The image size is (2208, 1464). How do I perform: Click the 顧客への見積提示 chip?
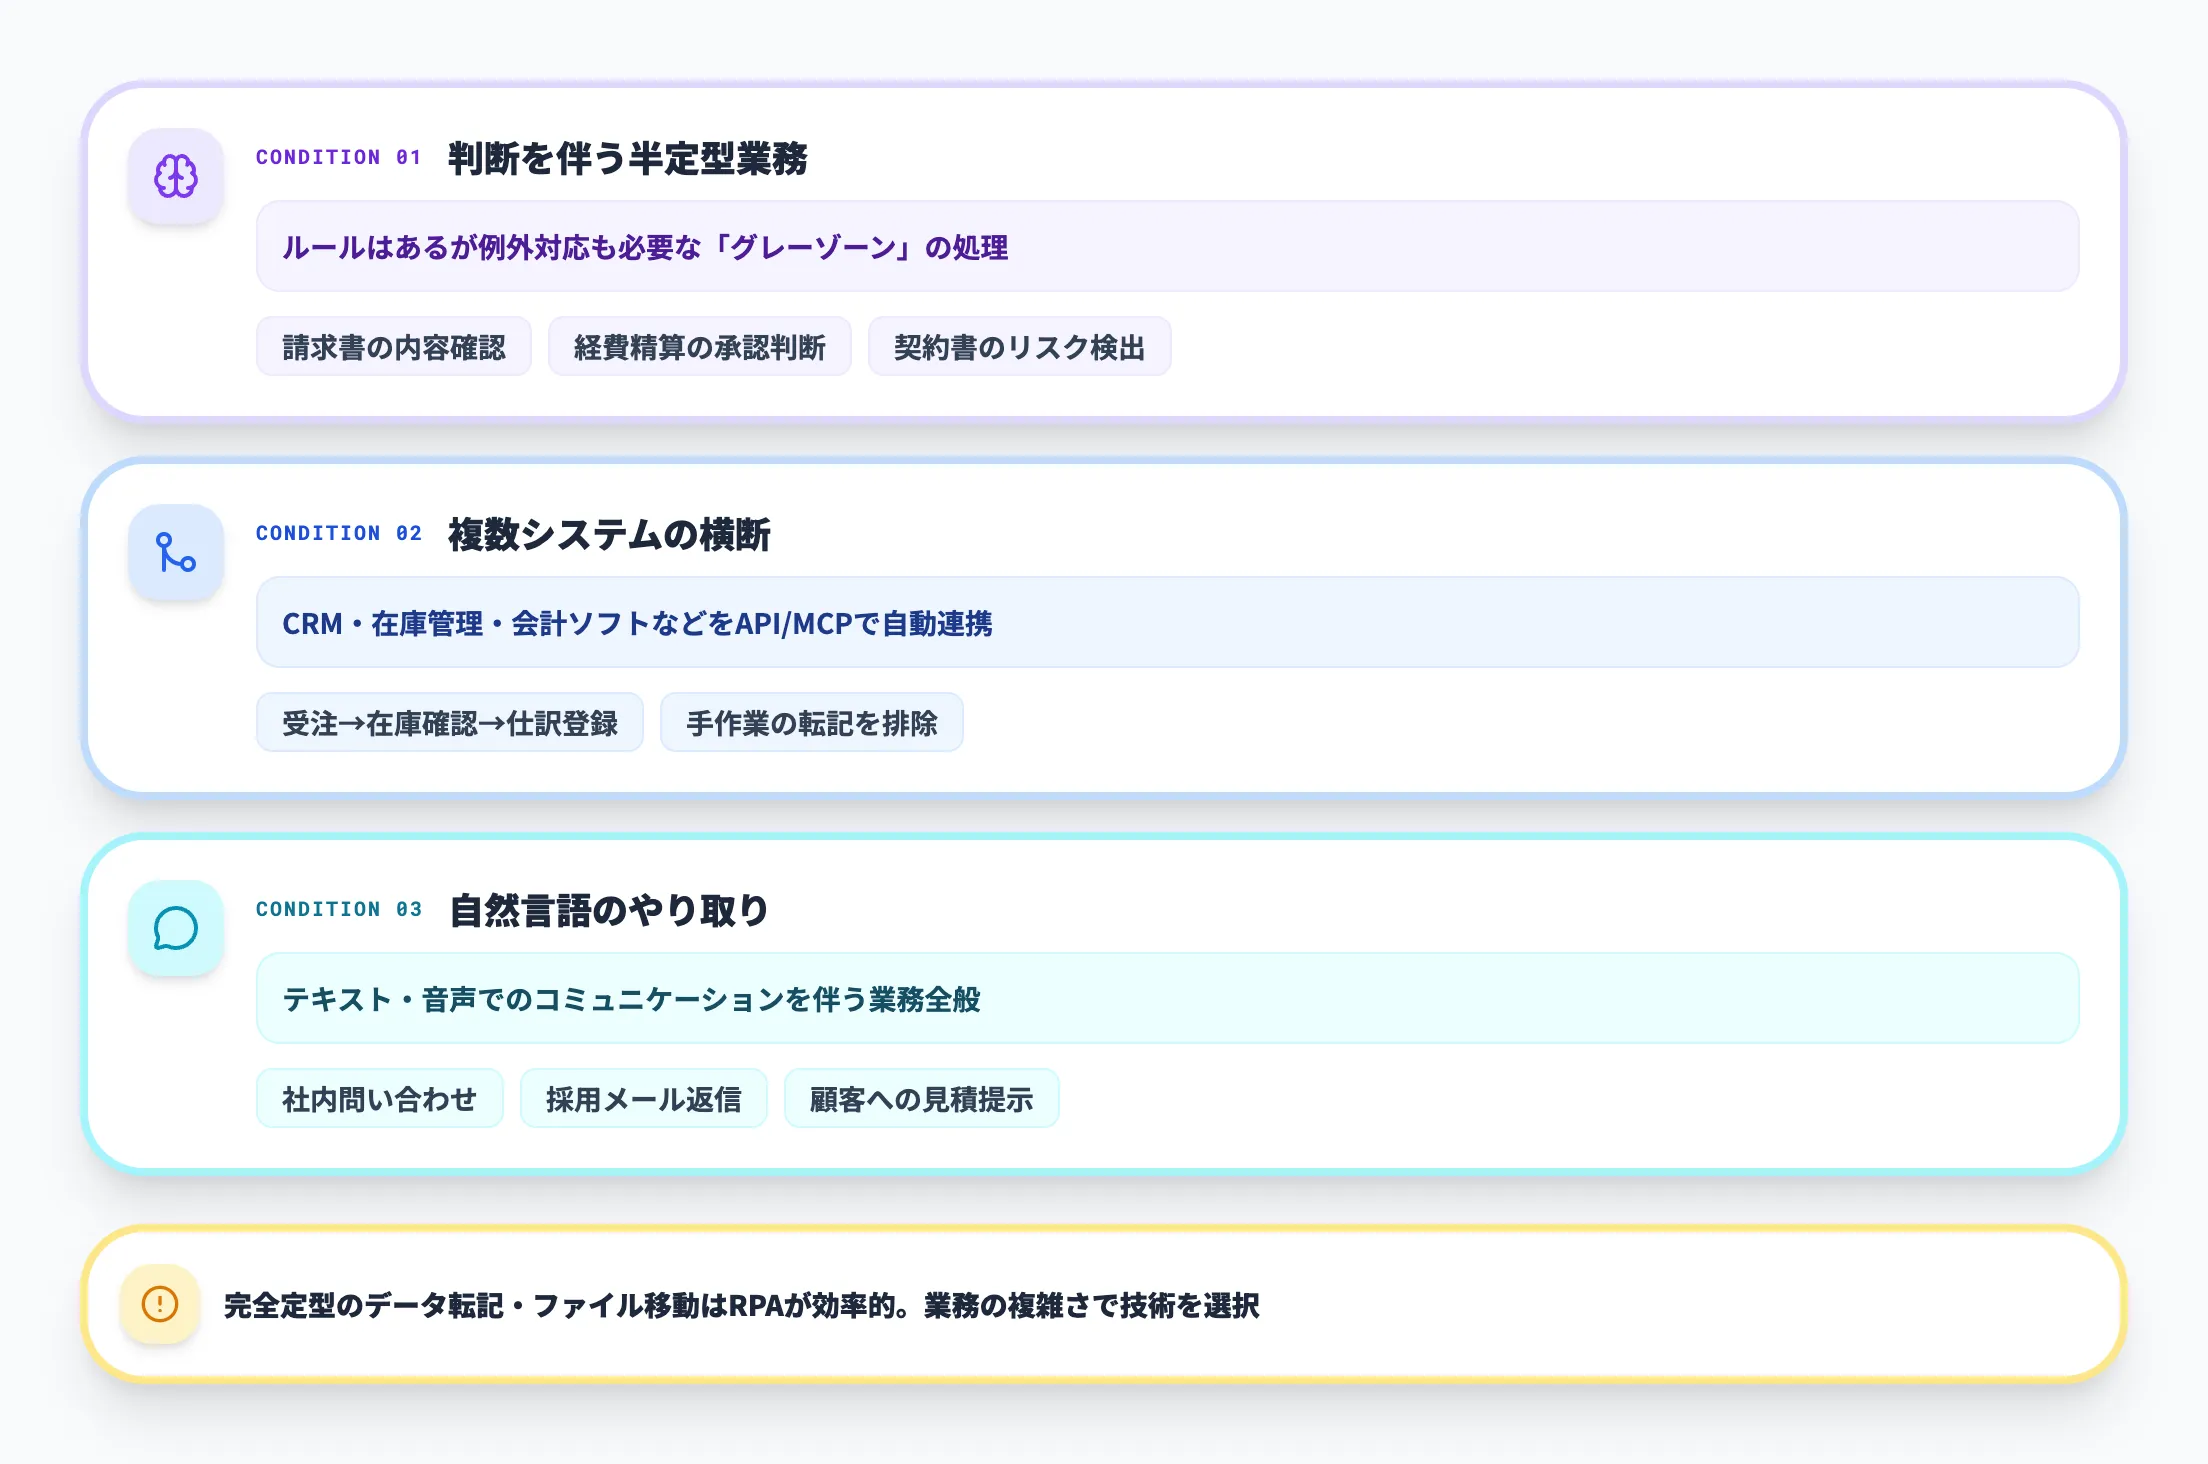point(922,1098)
